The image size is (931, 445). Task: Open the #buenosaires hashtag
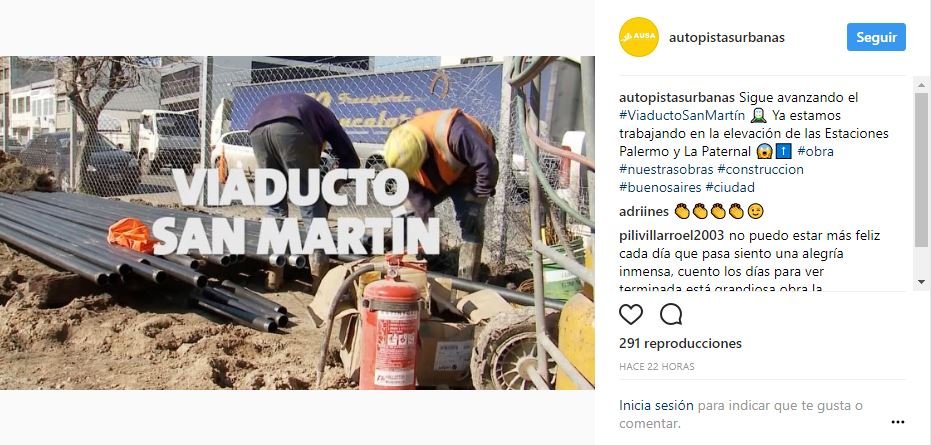[660, 188]
